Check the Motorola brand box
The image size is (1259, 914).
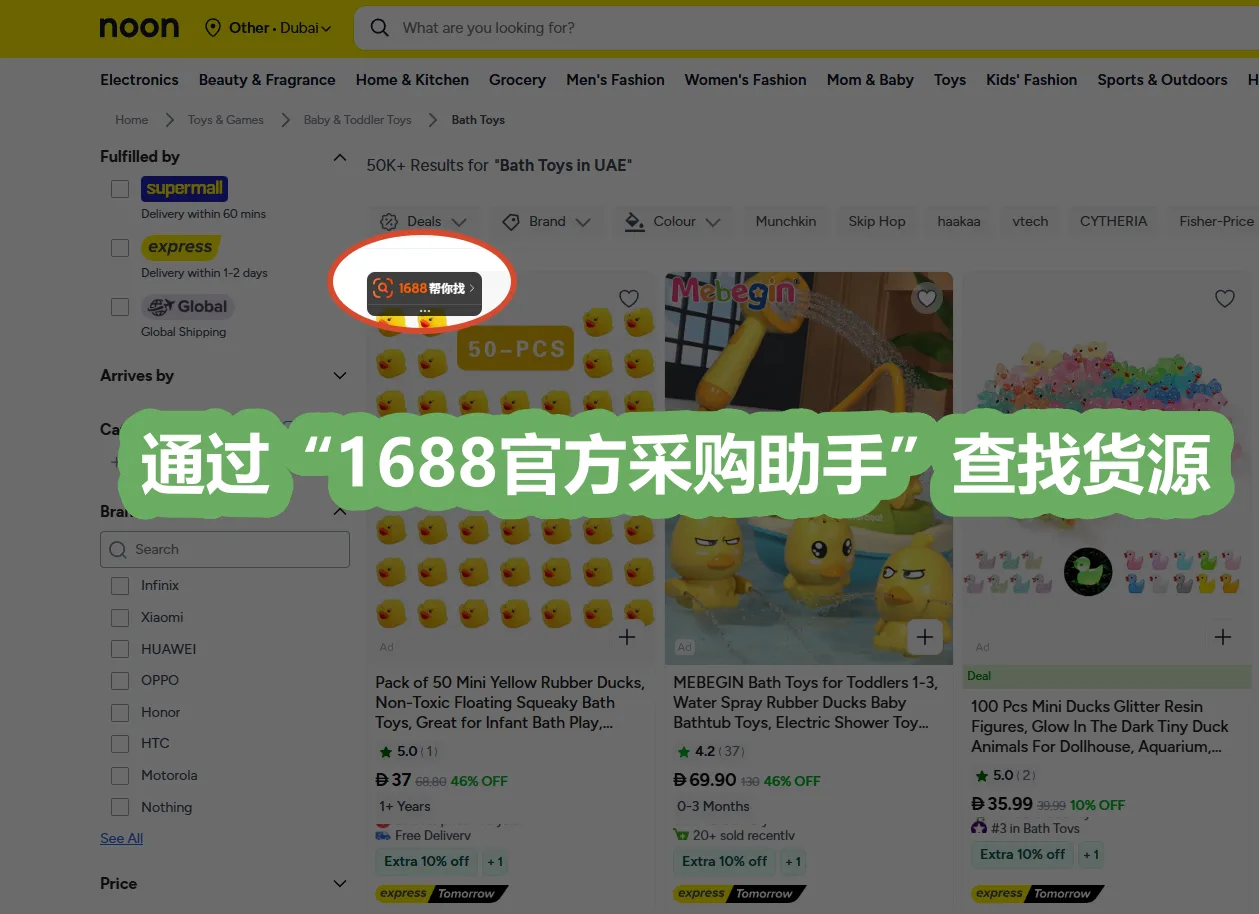[120, 776]
